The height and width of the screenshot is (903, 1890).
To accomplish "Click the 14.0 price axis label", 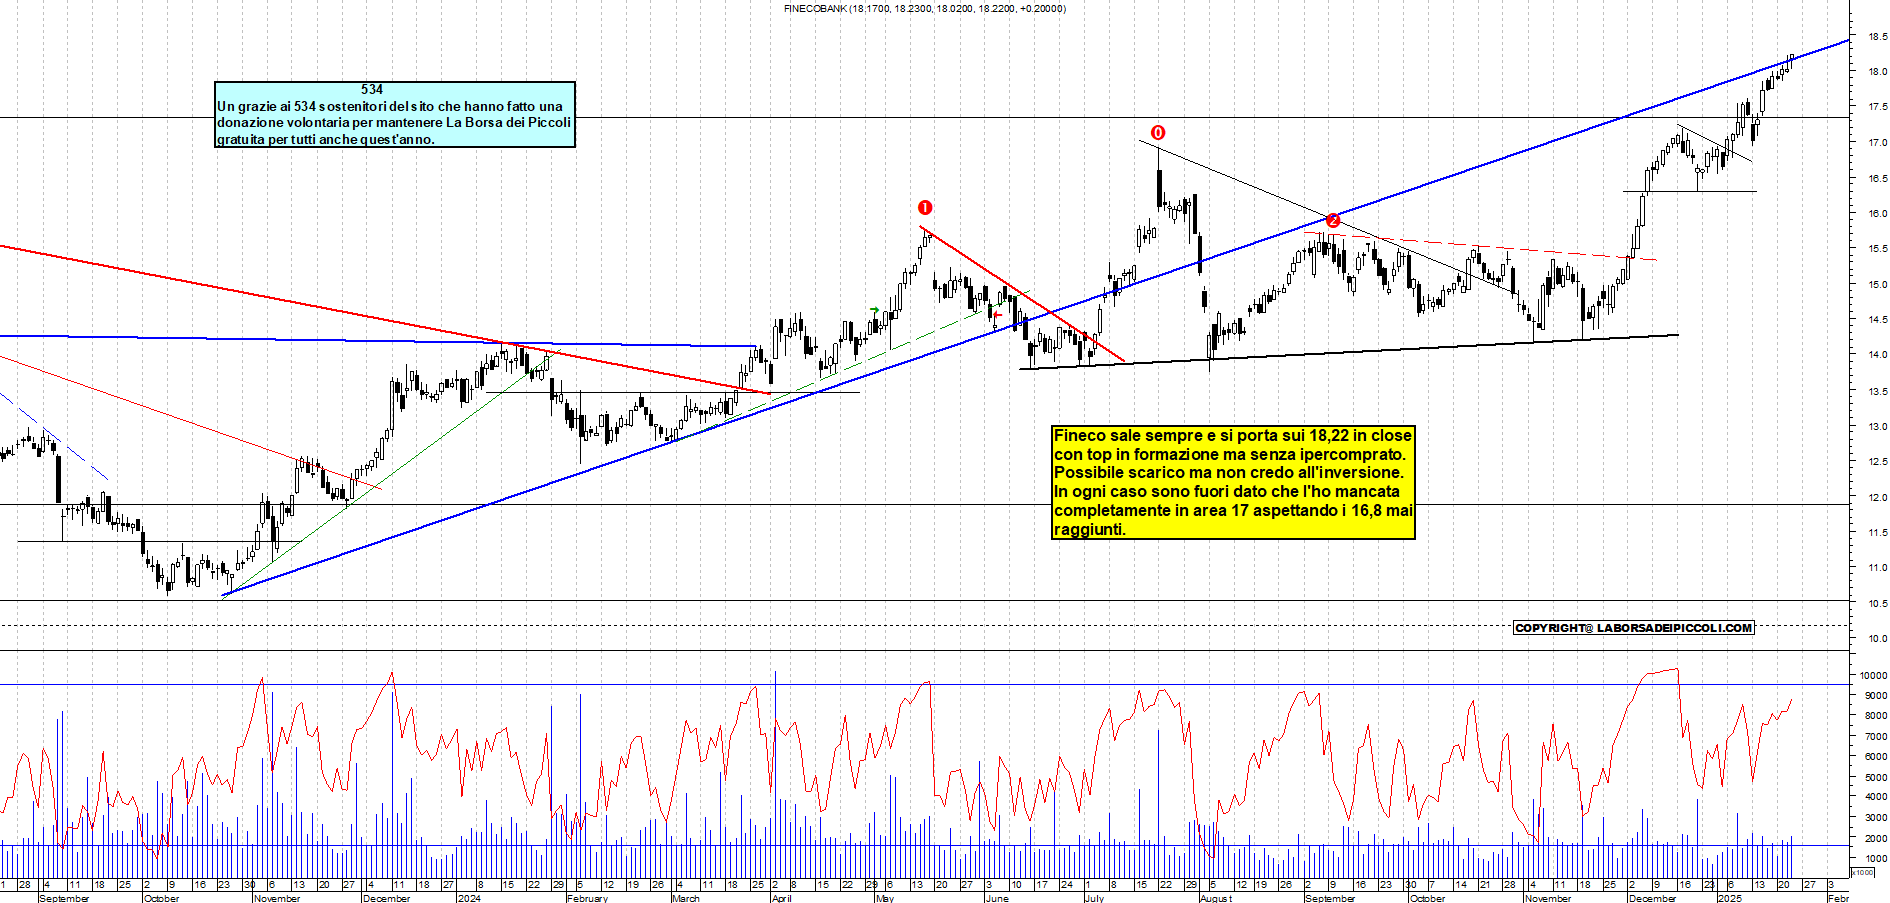I will tap(1878, 355).
